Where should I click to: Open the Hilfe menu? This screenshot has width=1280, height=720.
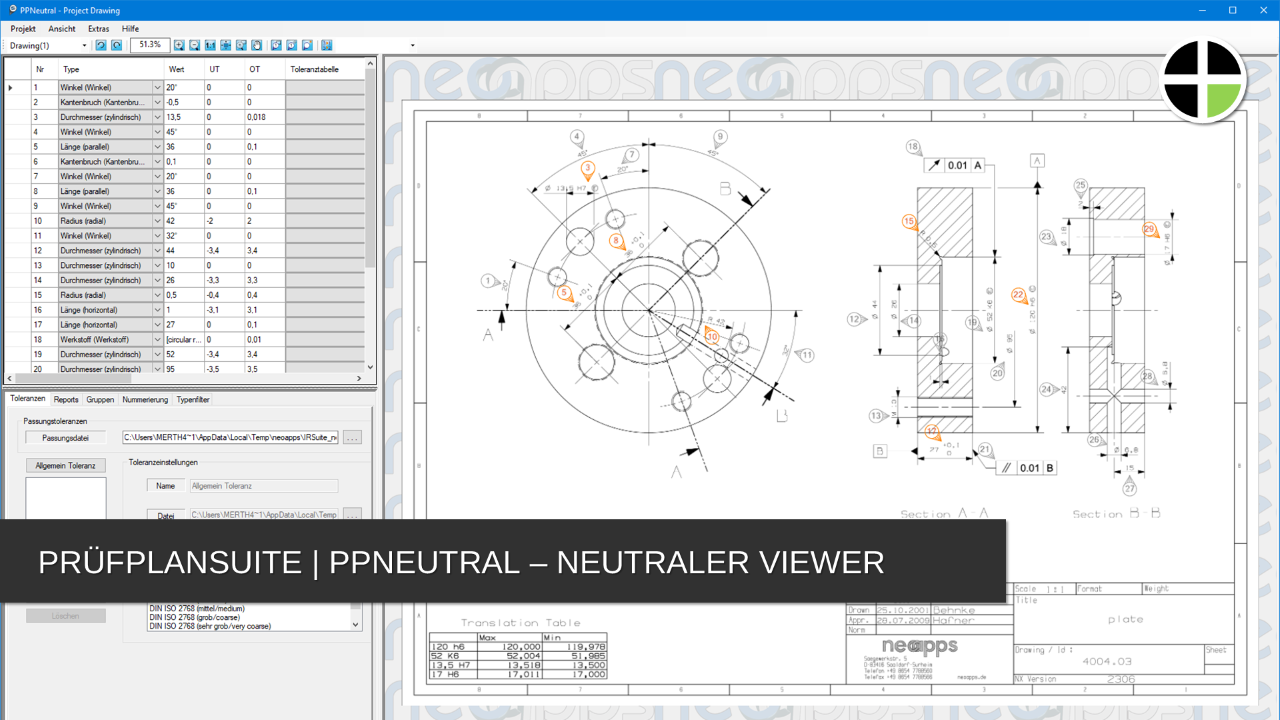click(x=130, y=29)
